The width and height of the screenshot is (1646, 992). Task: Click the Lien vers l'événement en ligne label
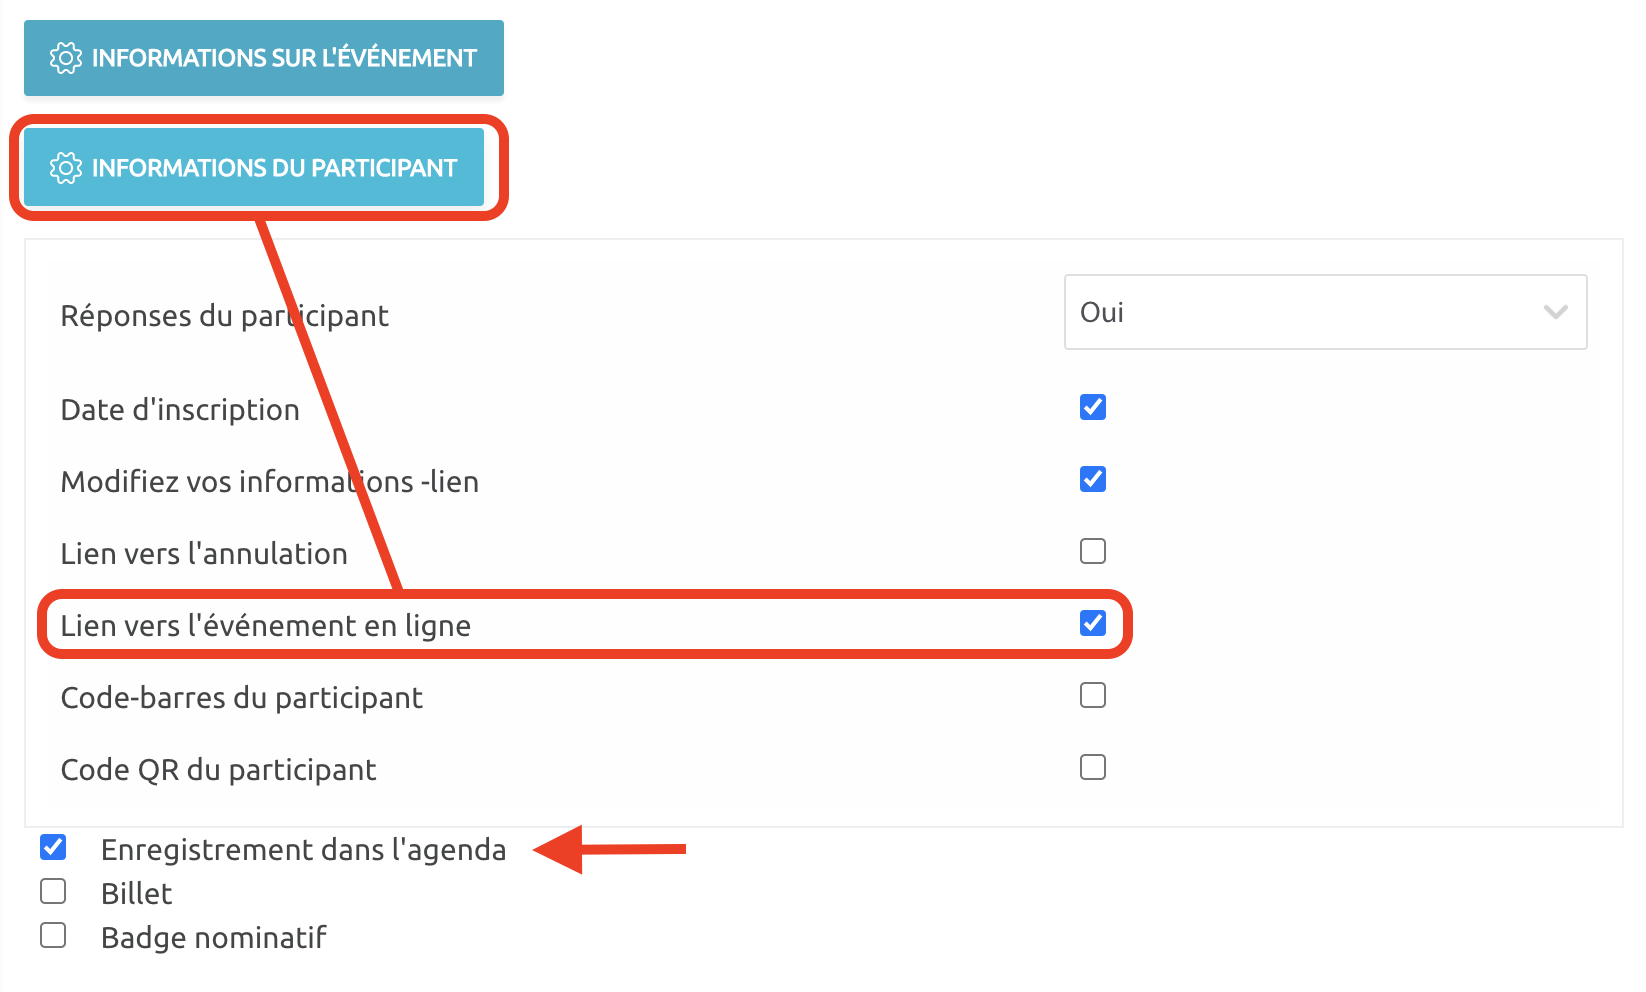(x=265, y=626)
